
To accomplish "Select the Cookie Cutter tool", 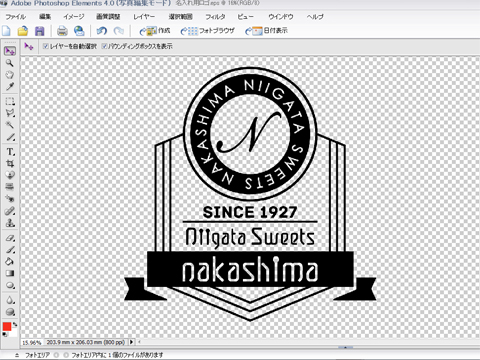I will 10,175.
